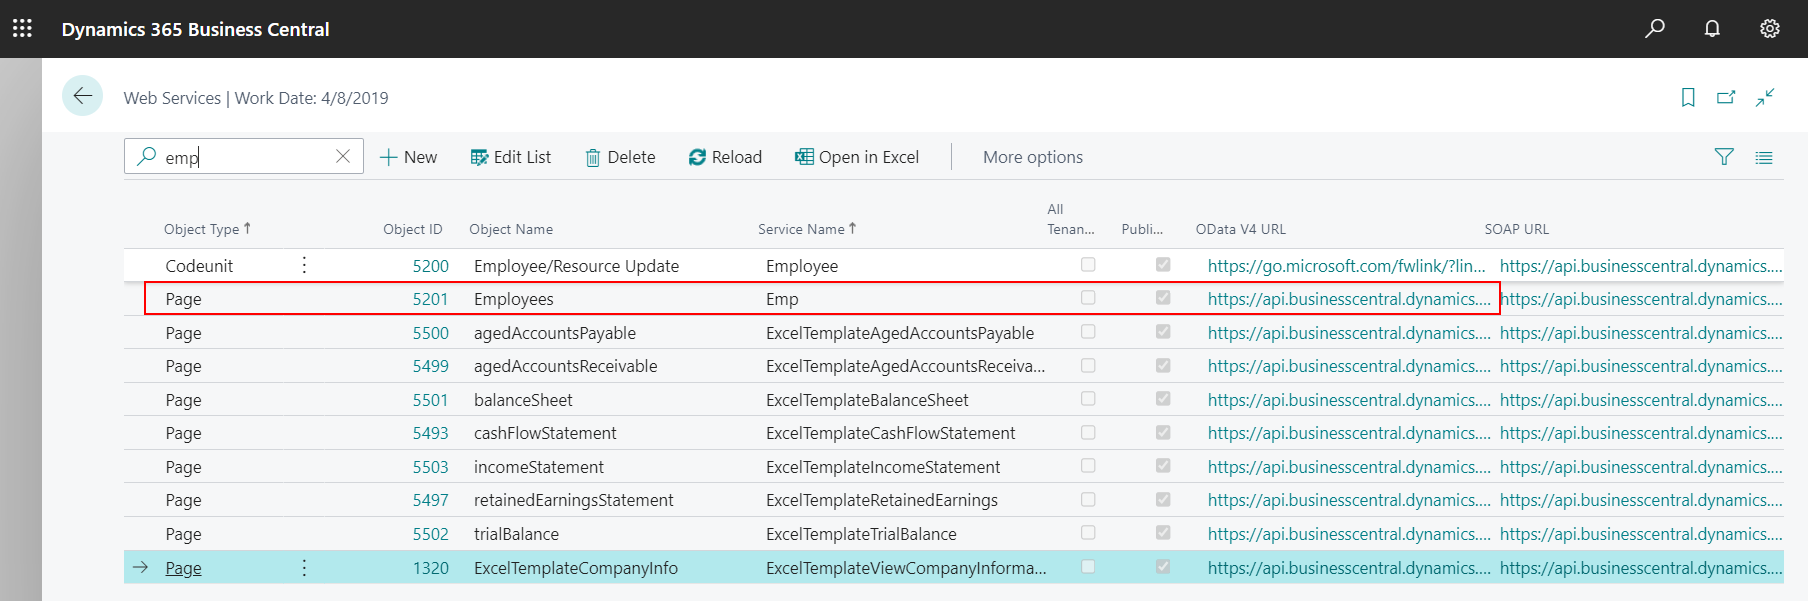The width and height of the screenshot is (1808, 601).
Task: Open SOAP URL for Employee service
Action: point(1641,266)
